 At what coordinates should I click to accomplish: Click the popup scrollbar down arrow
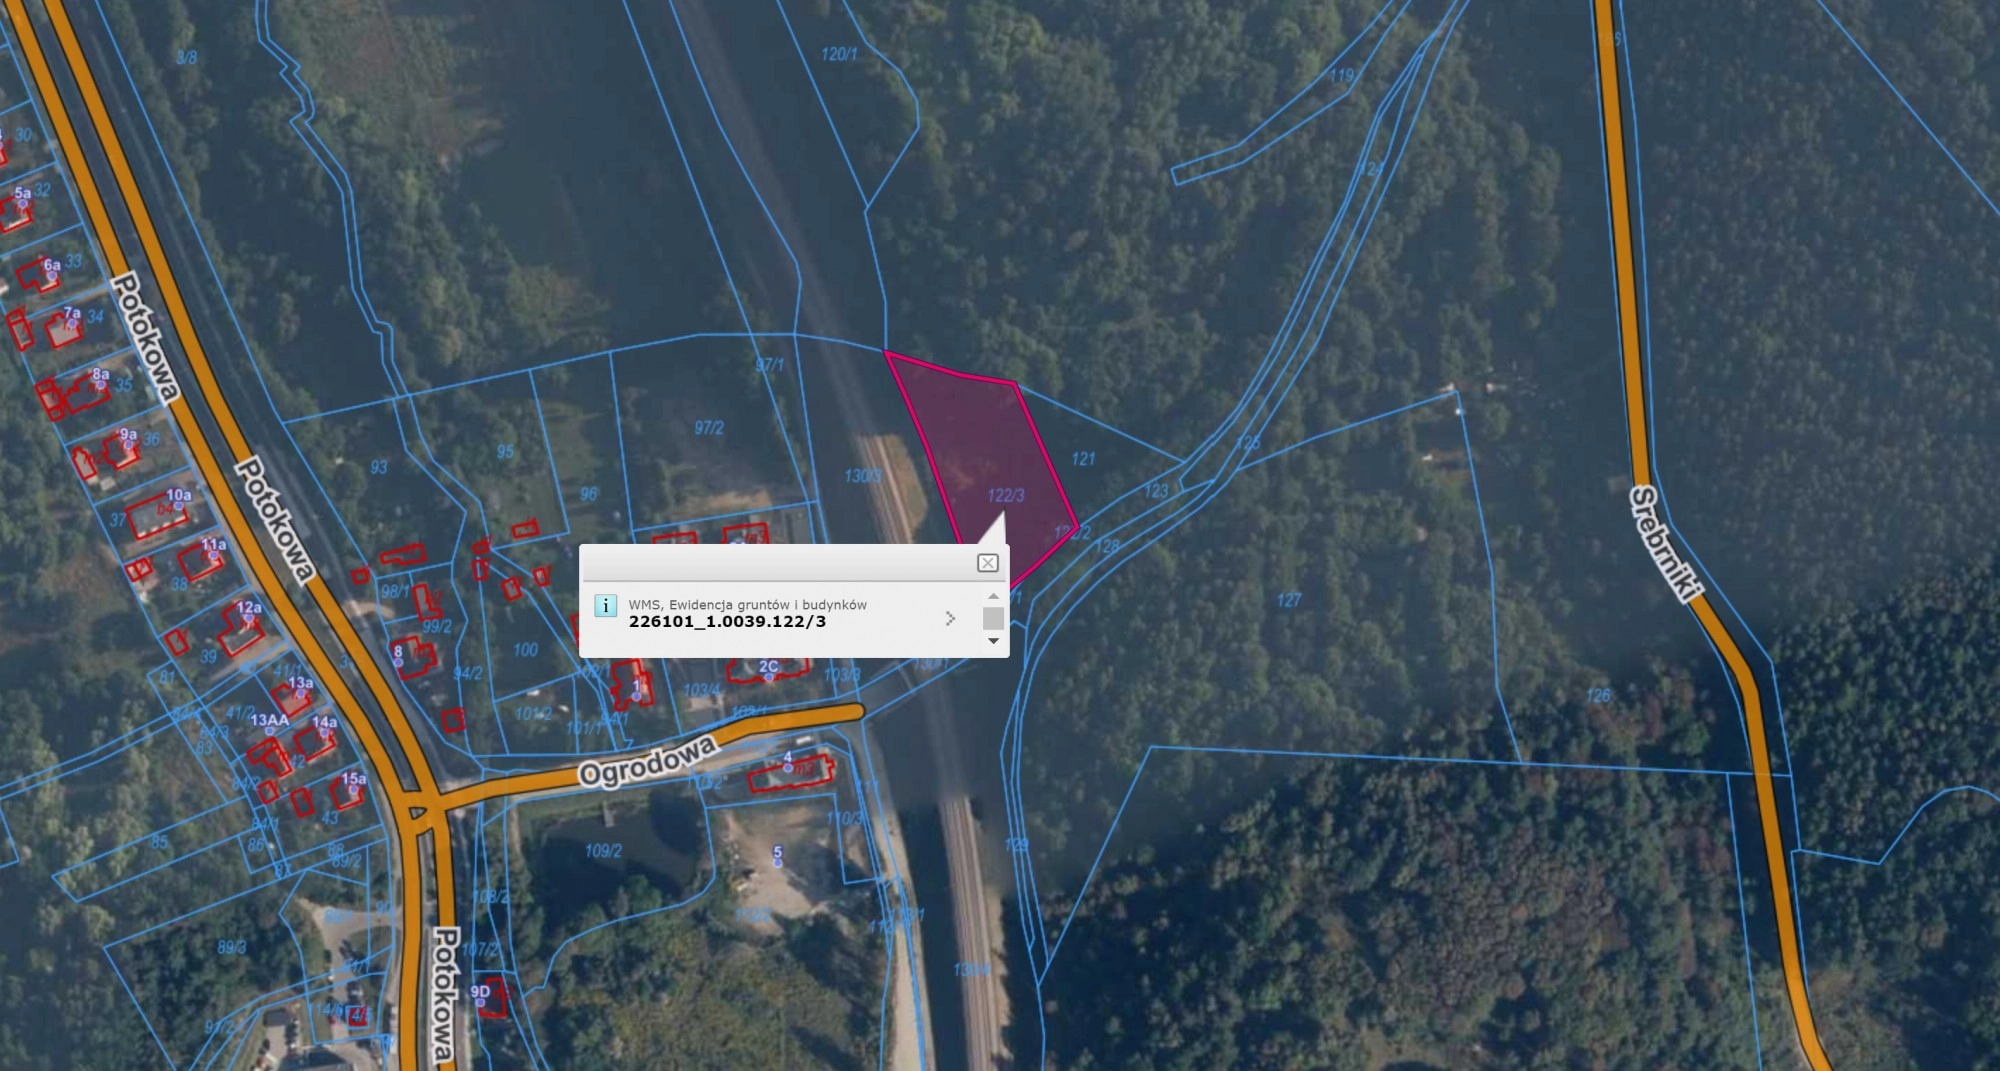(993, 641)
